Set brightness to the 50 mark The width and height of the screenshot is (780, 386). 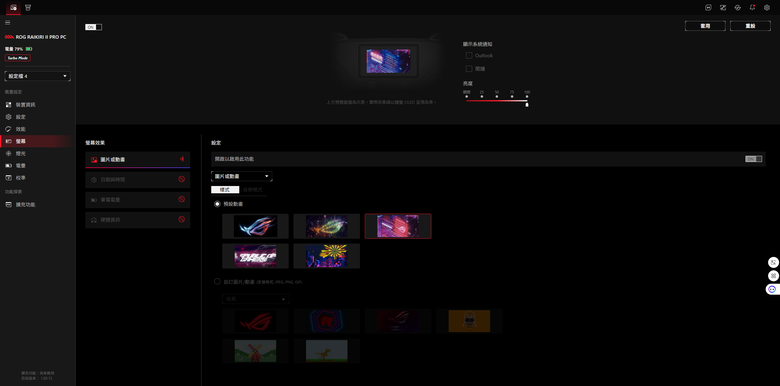click(497, 96)
